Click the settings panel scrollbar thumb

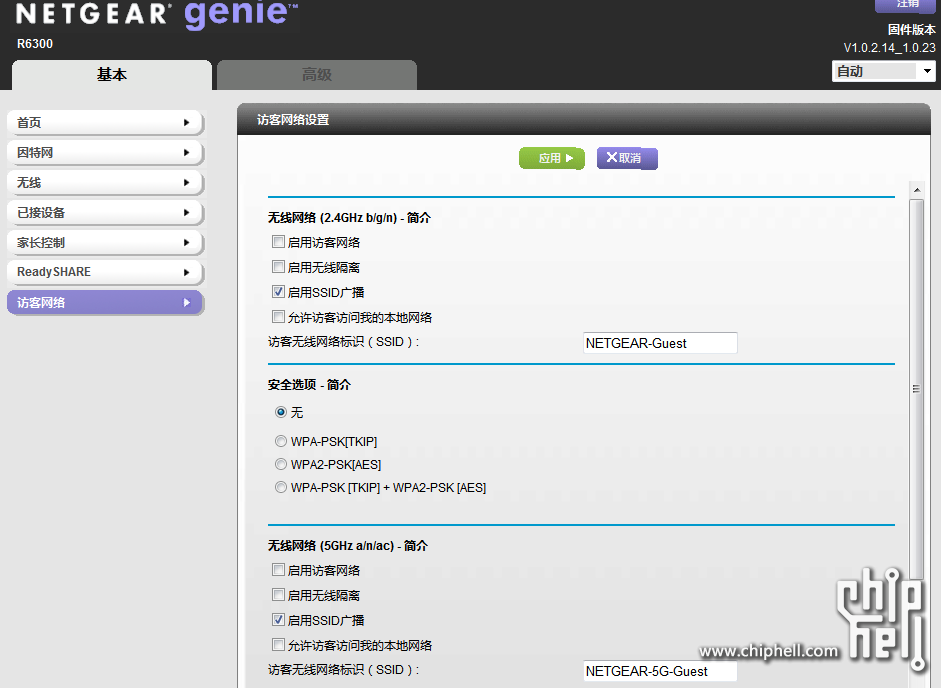[916, 388]
